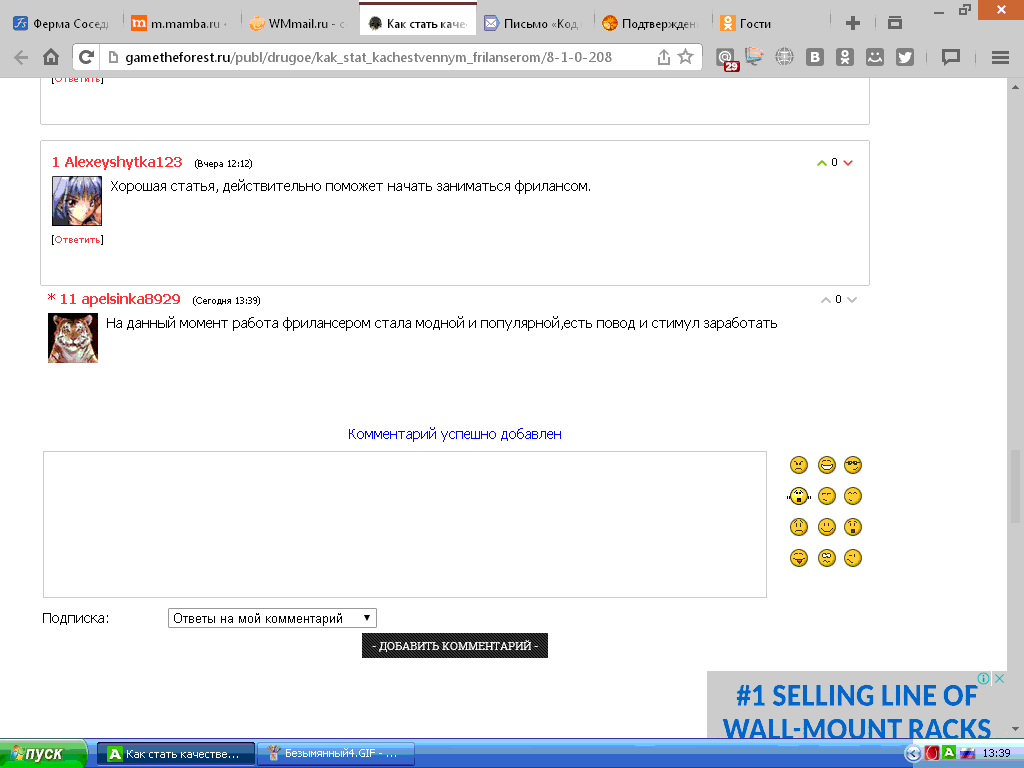Open the VKontakte B extension icon
1024x768 pixels.
814,57
